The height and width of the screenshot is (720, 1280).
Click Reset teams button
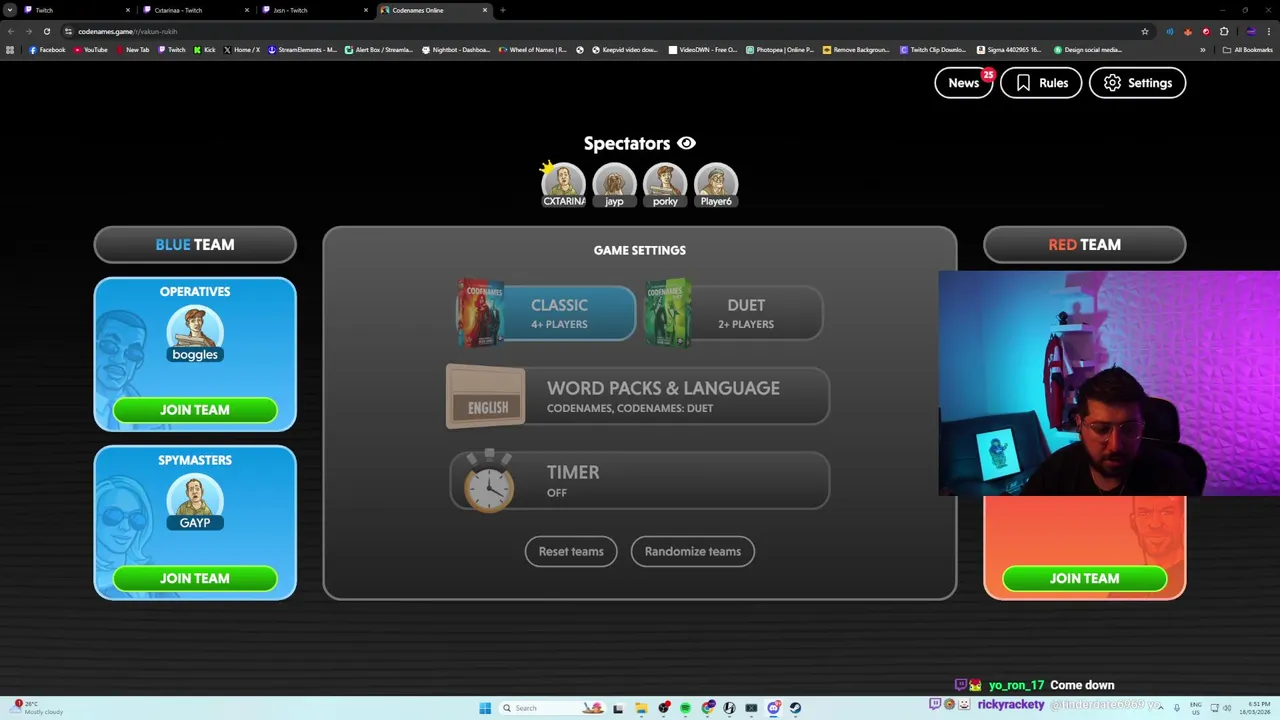click(x=571, y=551)
